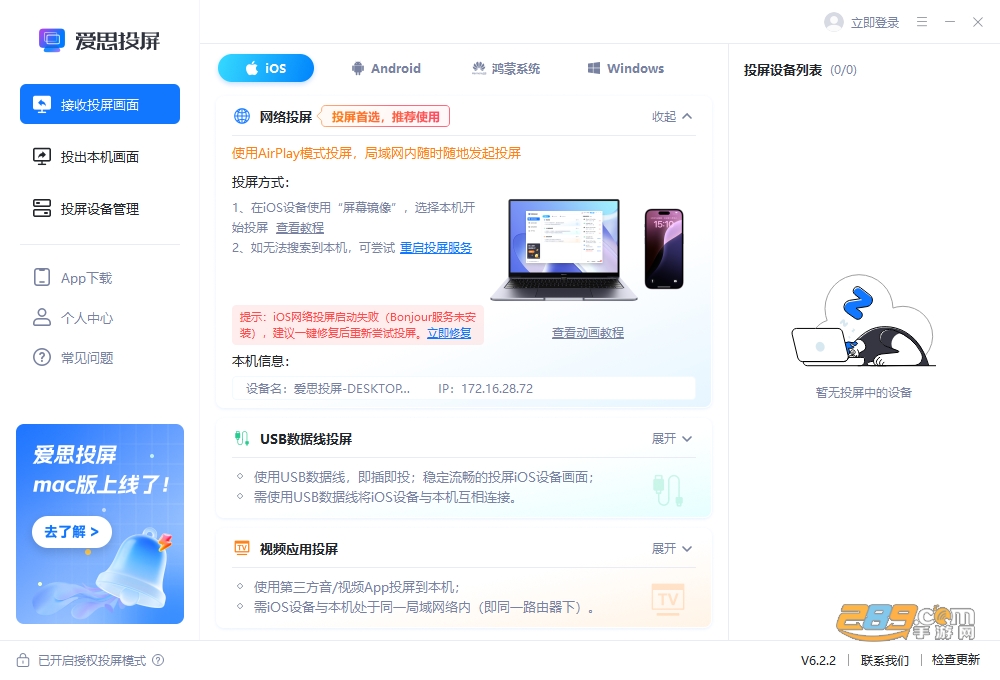
Task: Click the iPhone illustration thumbnail
Action: [x=664, y=249]
